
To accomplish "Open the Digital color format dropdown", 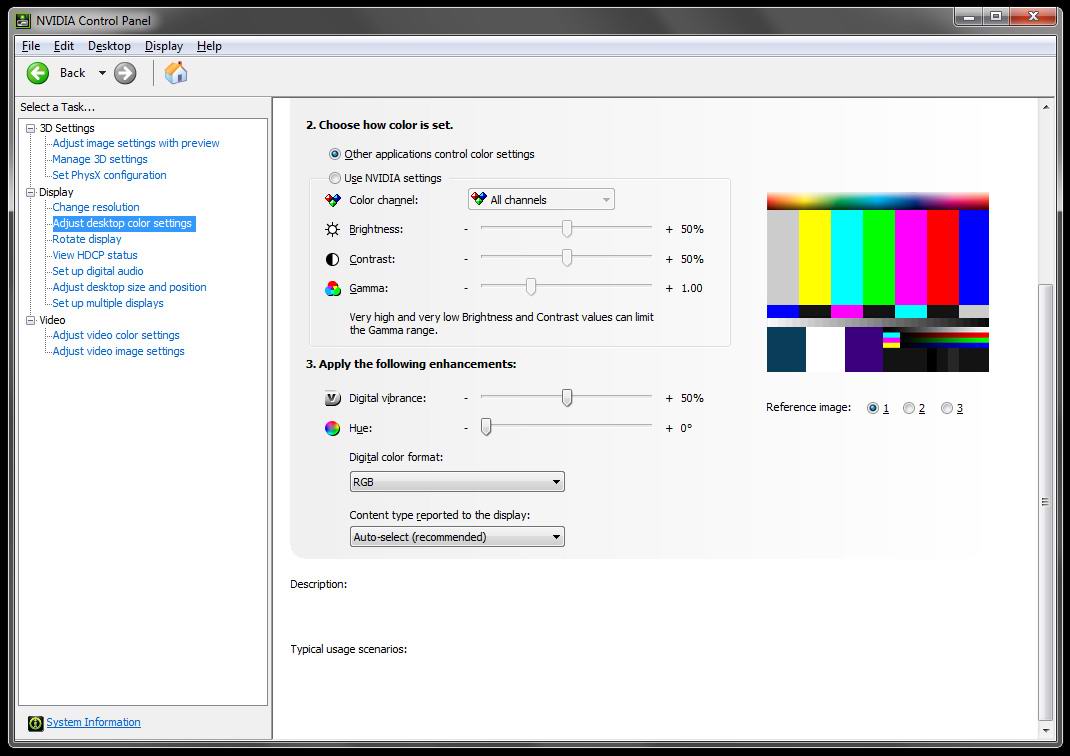I will (x=457, y=482).
